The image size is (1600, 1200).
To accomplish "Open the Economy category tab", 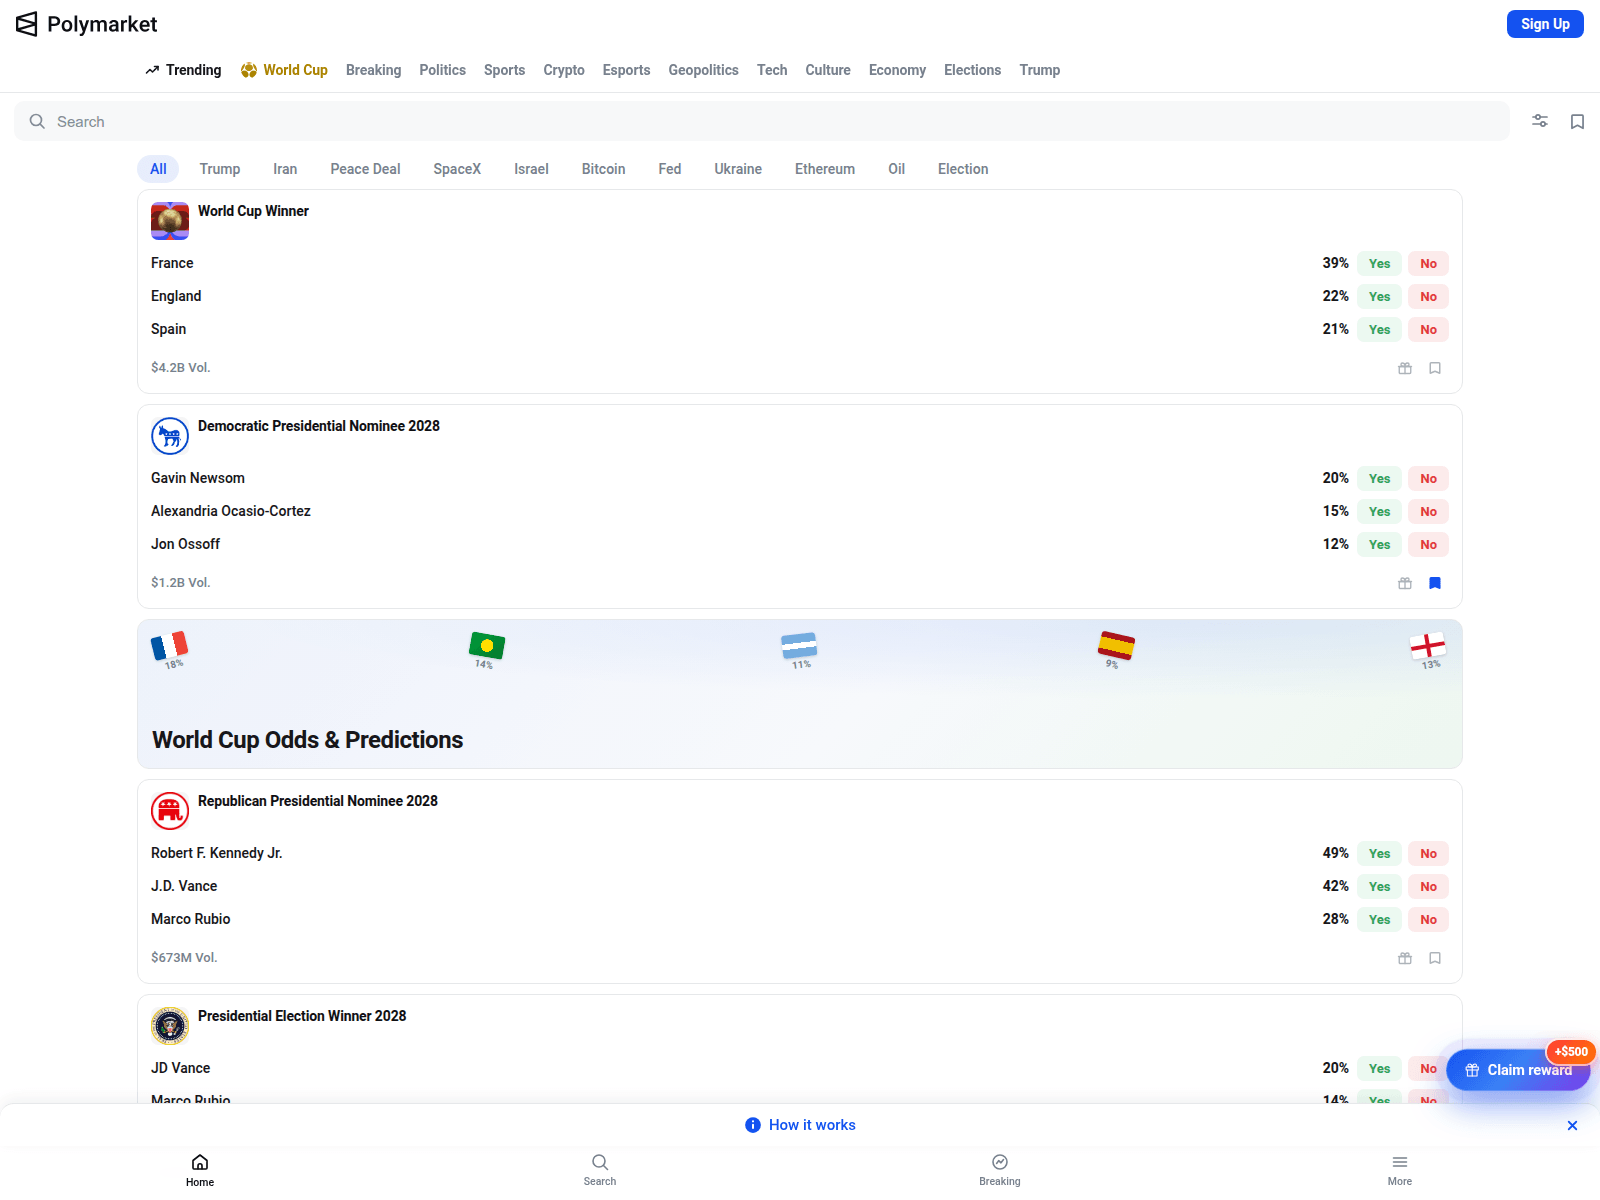I will pyautogui.click(x=897, y=70).
